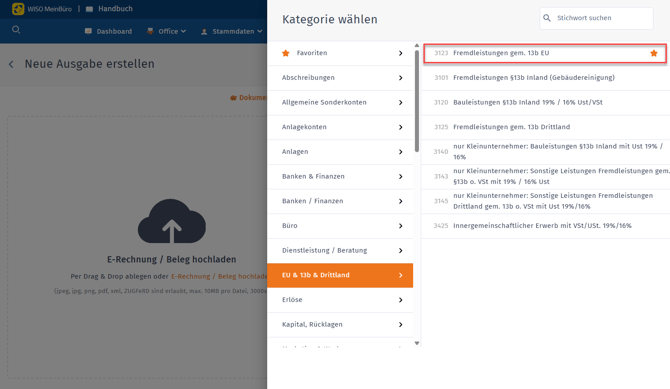Select the Favoriten star category
This screenshot has width=670, height=389.
click(340, 53)
